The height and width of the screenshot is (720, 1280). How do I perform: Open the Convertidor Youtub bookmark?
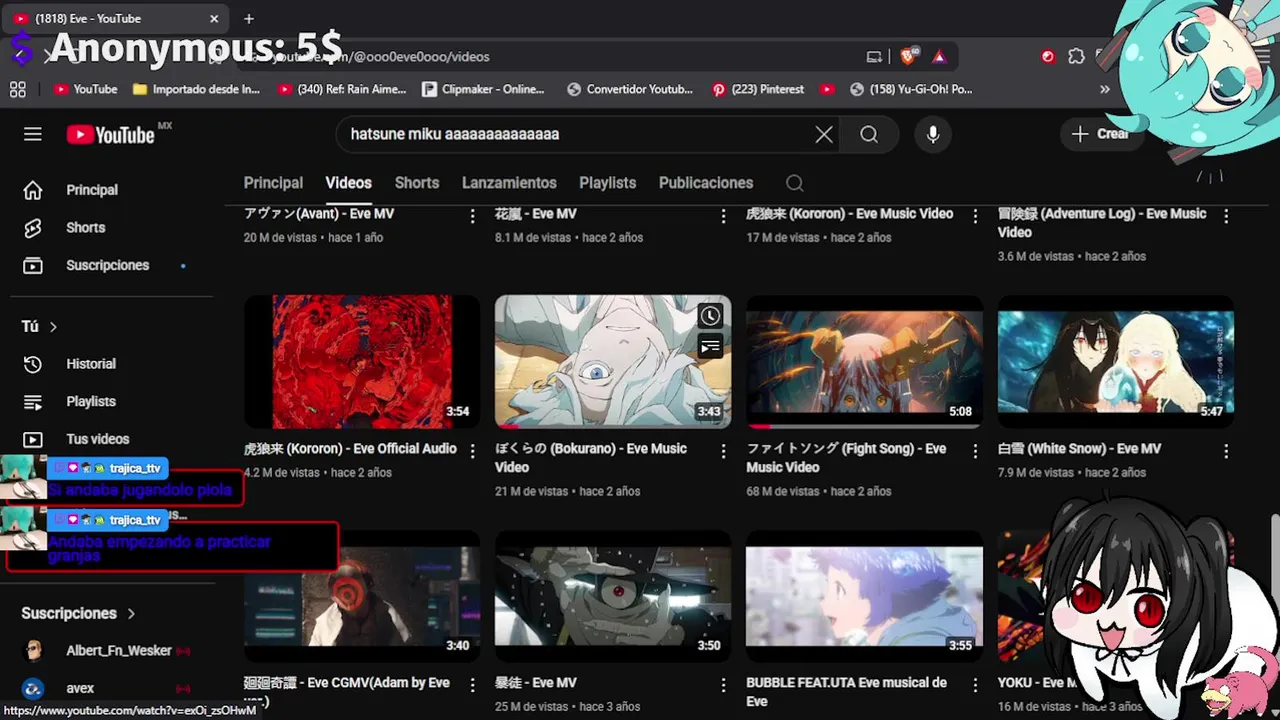(x=630, y=89)
